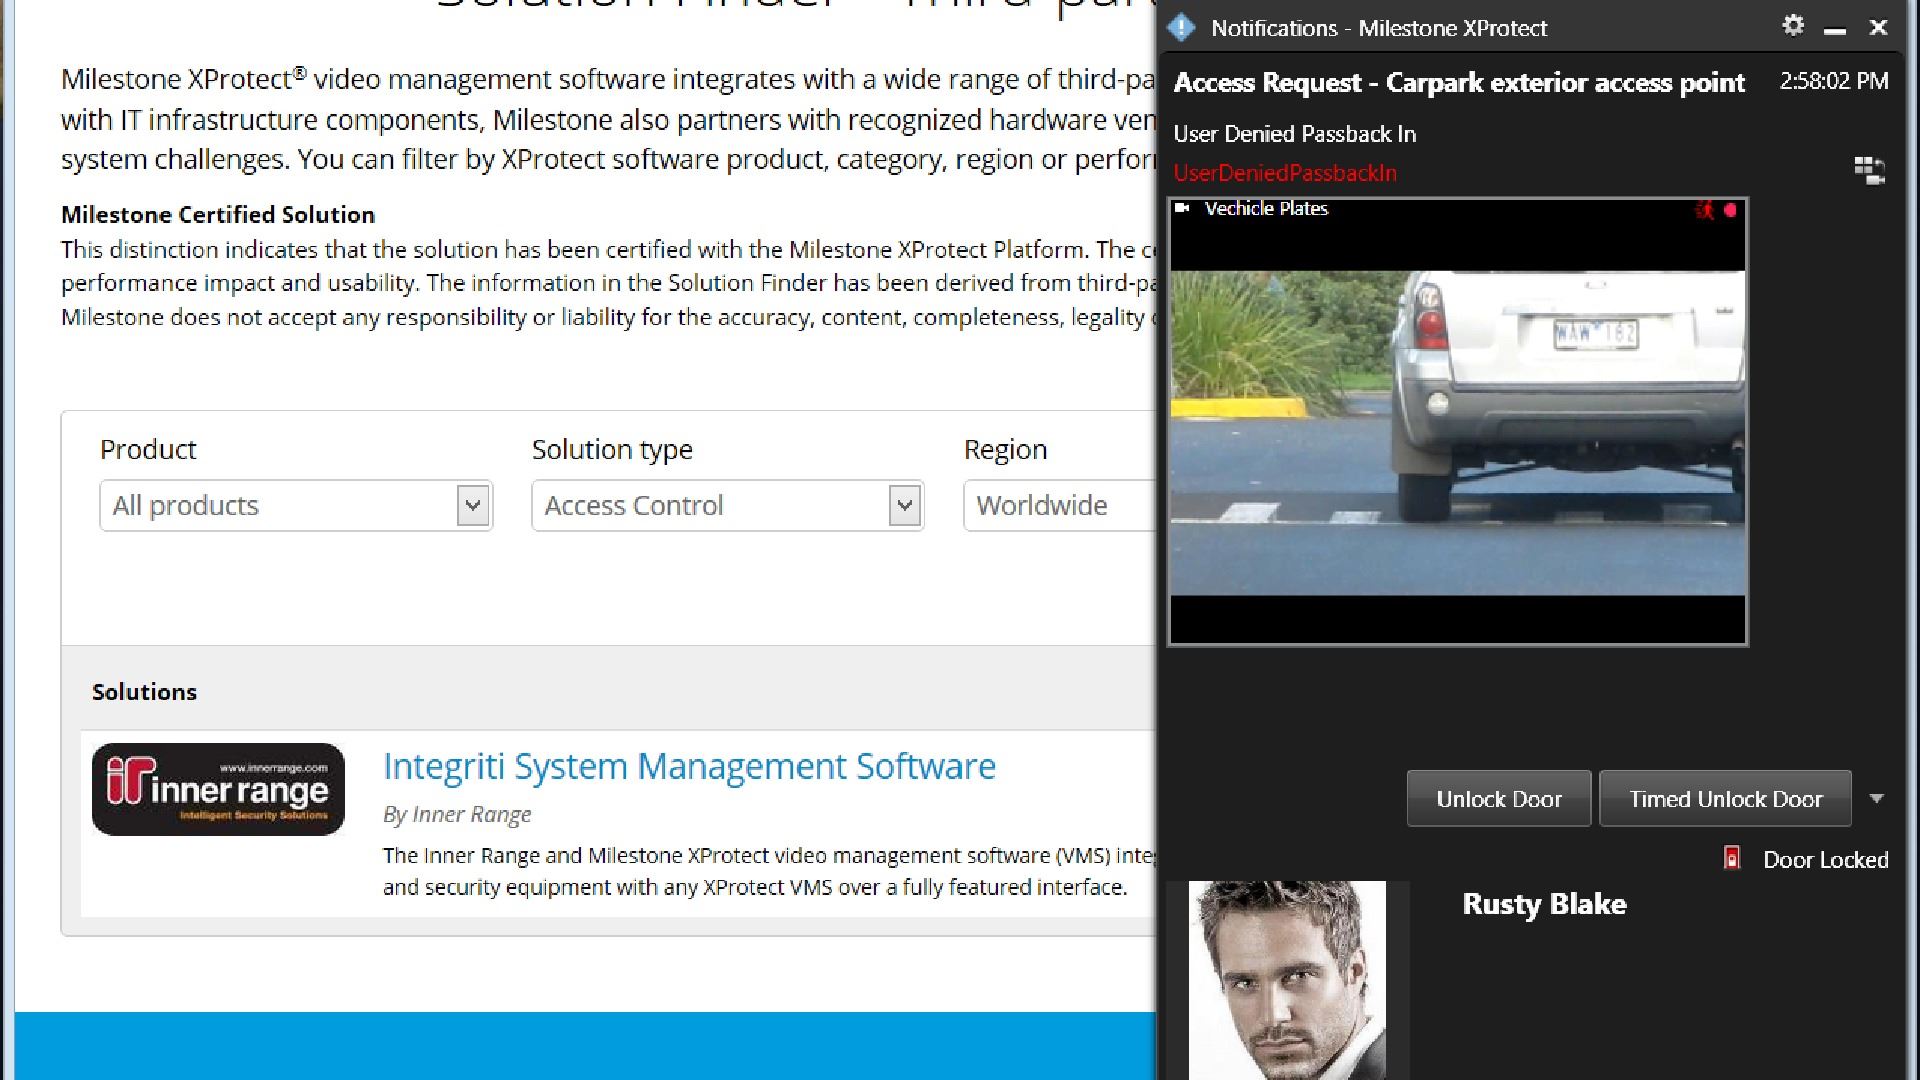Open the Region Worldwide dropdown

(x=1058, y=505)
